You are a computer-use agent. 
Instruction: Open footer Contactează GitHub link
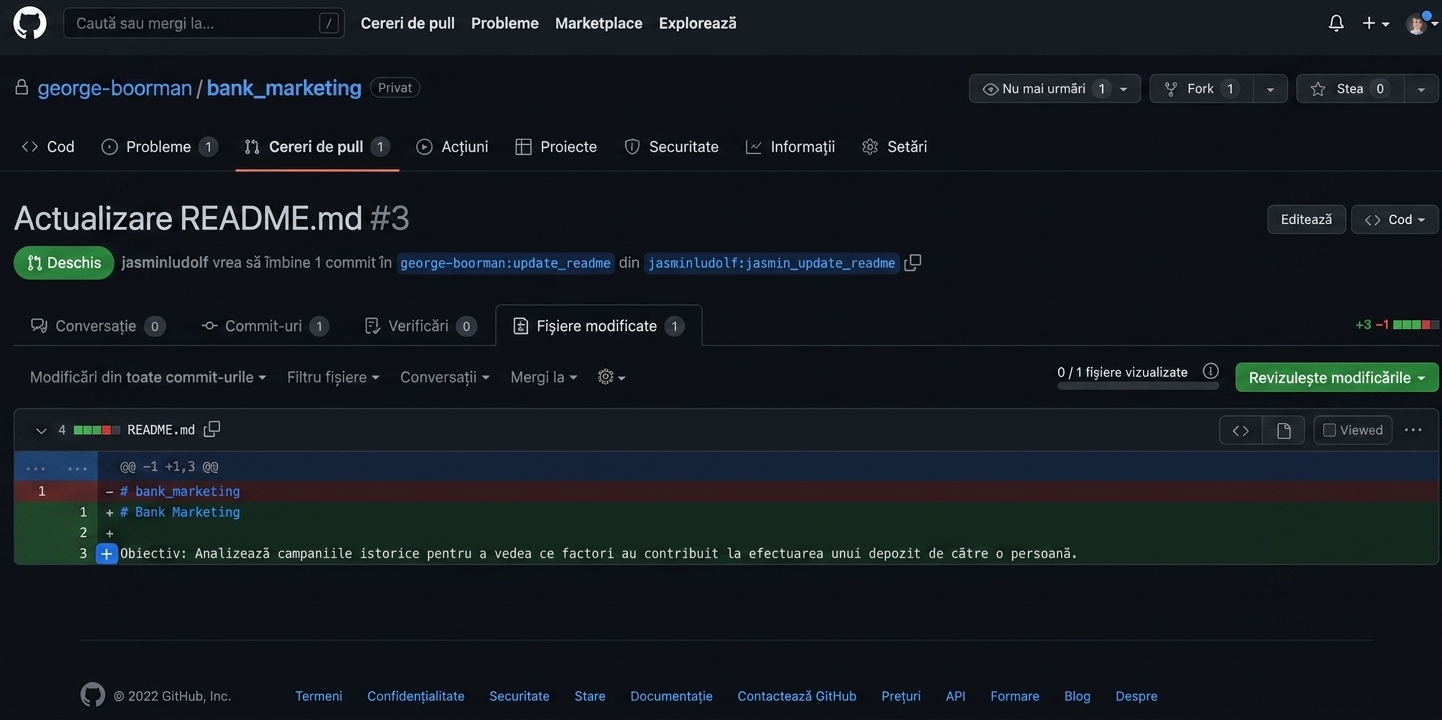coord(797,696)
